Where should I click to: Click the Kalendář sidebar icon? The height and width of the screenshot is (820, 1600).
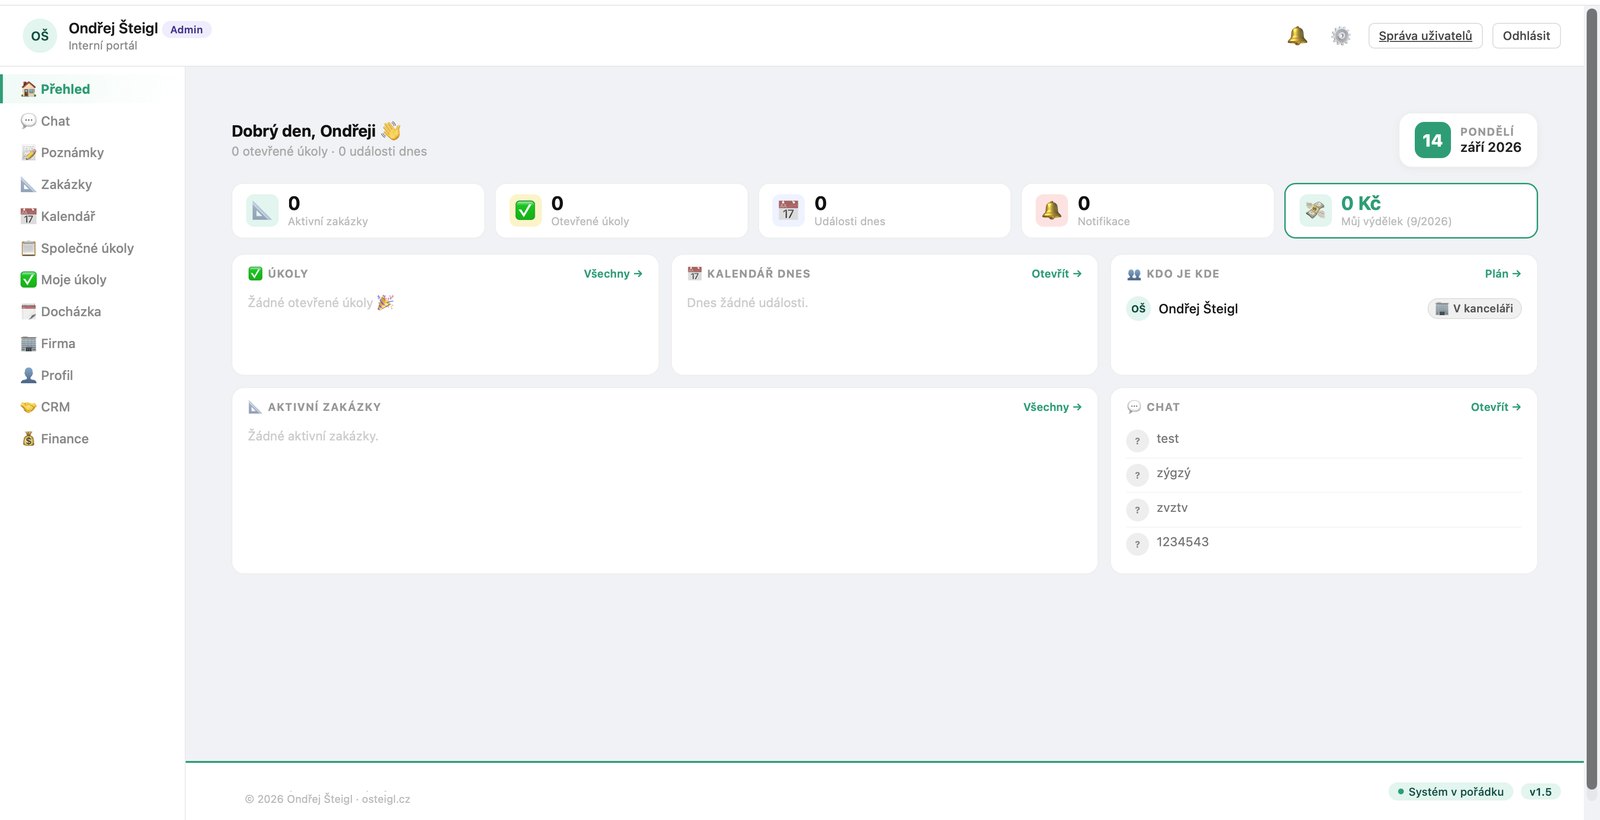[28, 216]
